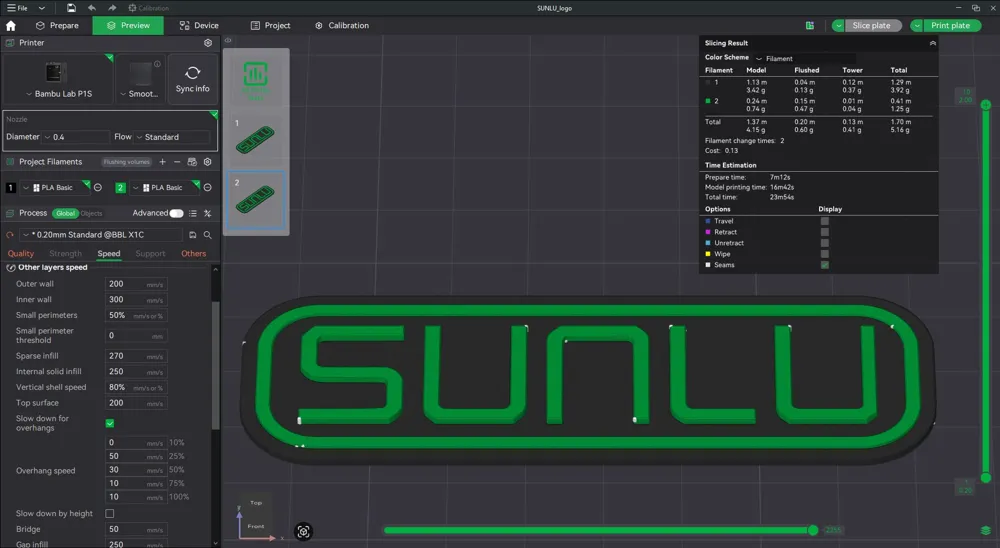The height and width of the screenshot is (548, 1000).
Task: Click the Slice plate button
Action: pos(872,26)
